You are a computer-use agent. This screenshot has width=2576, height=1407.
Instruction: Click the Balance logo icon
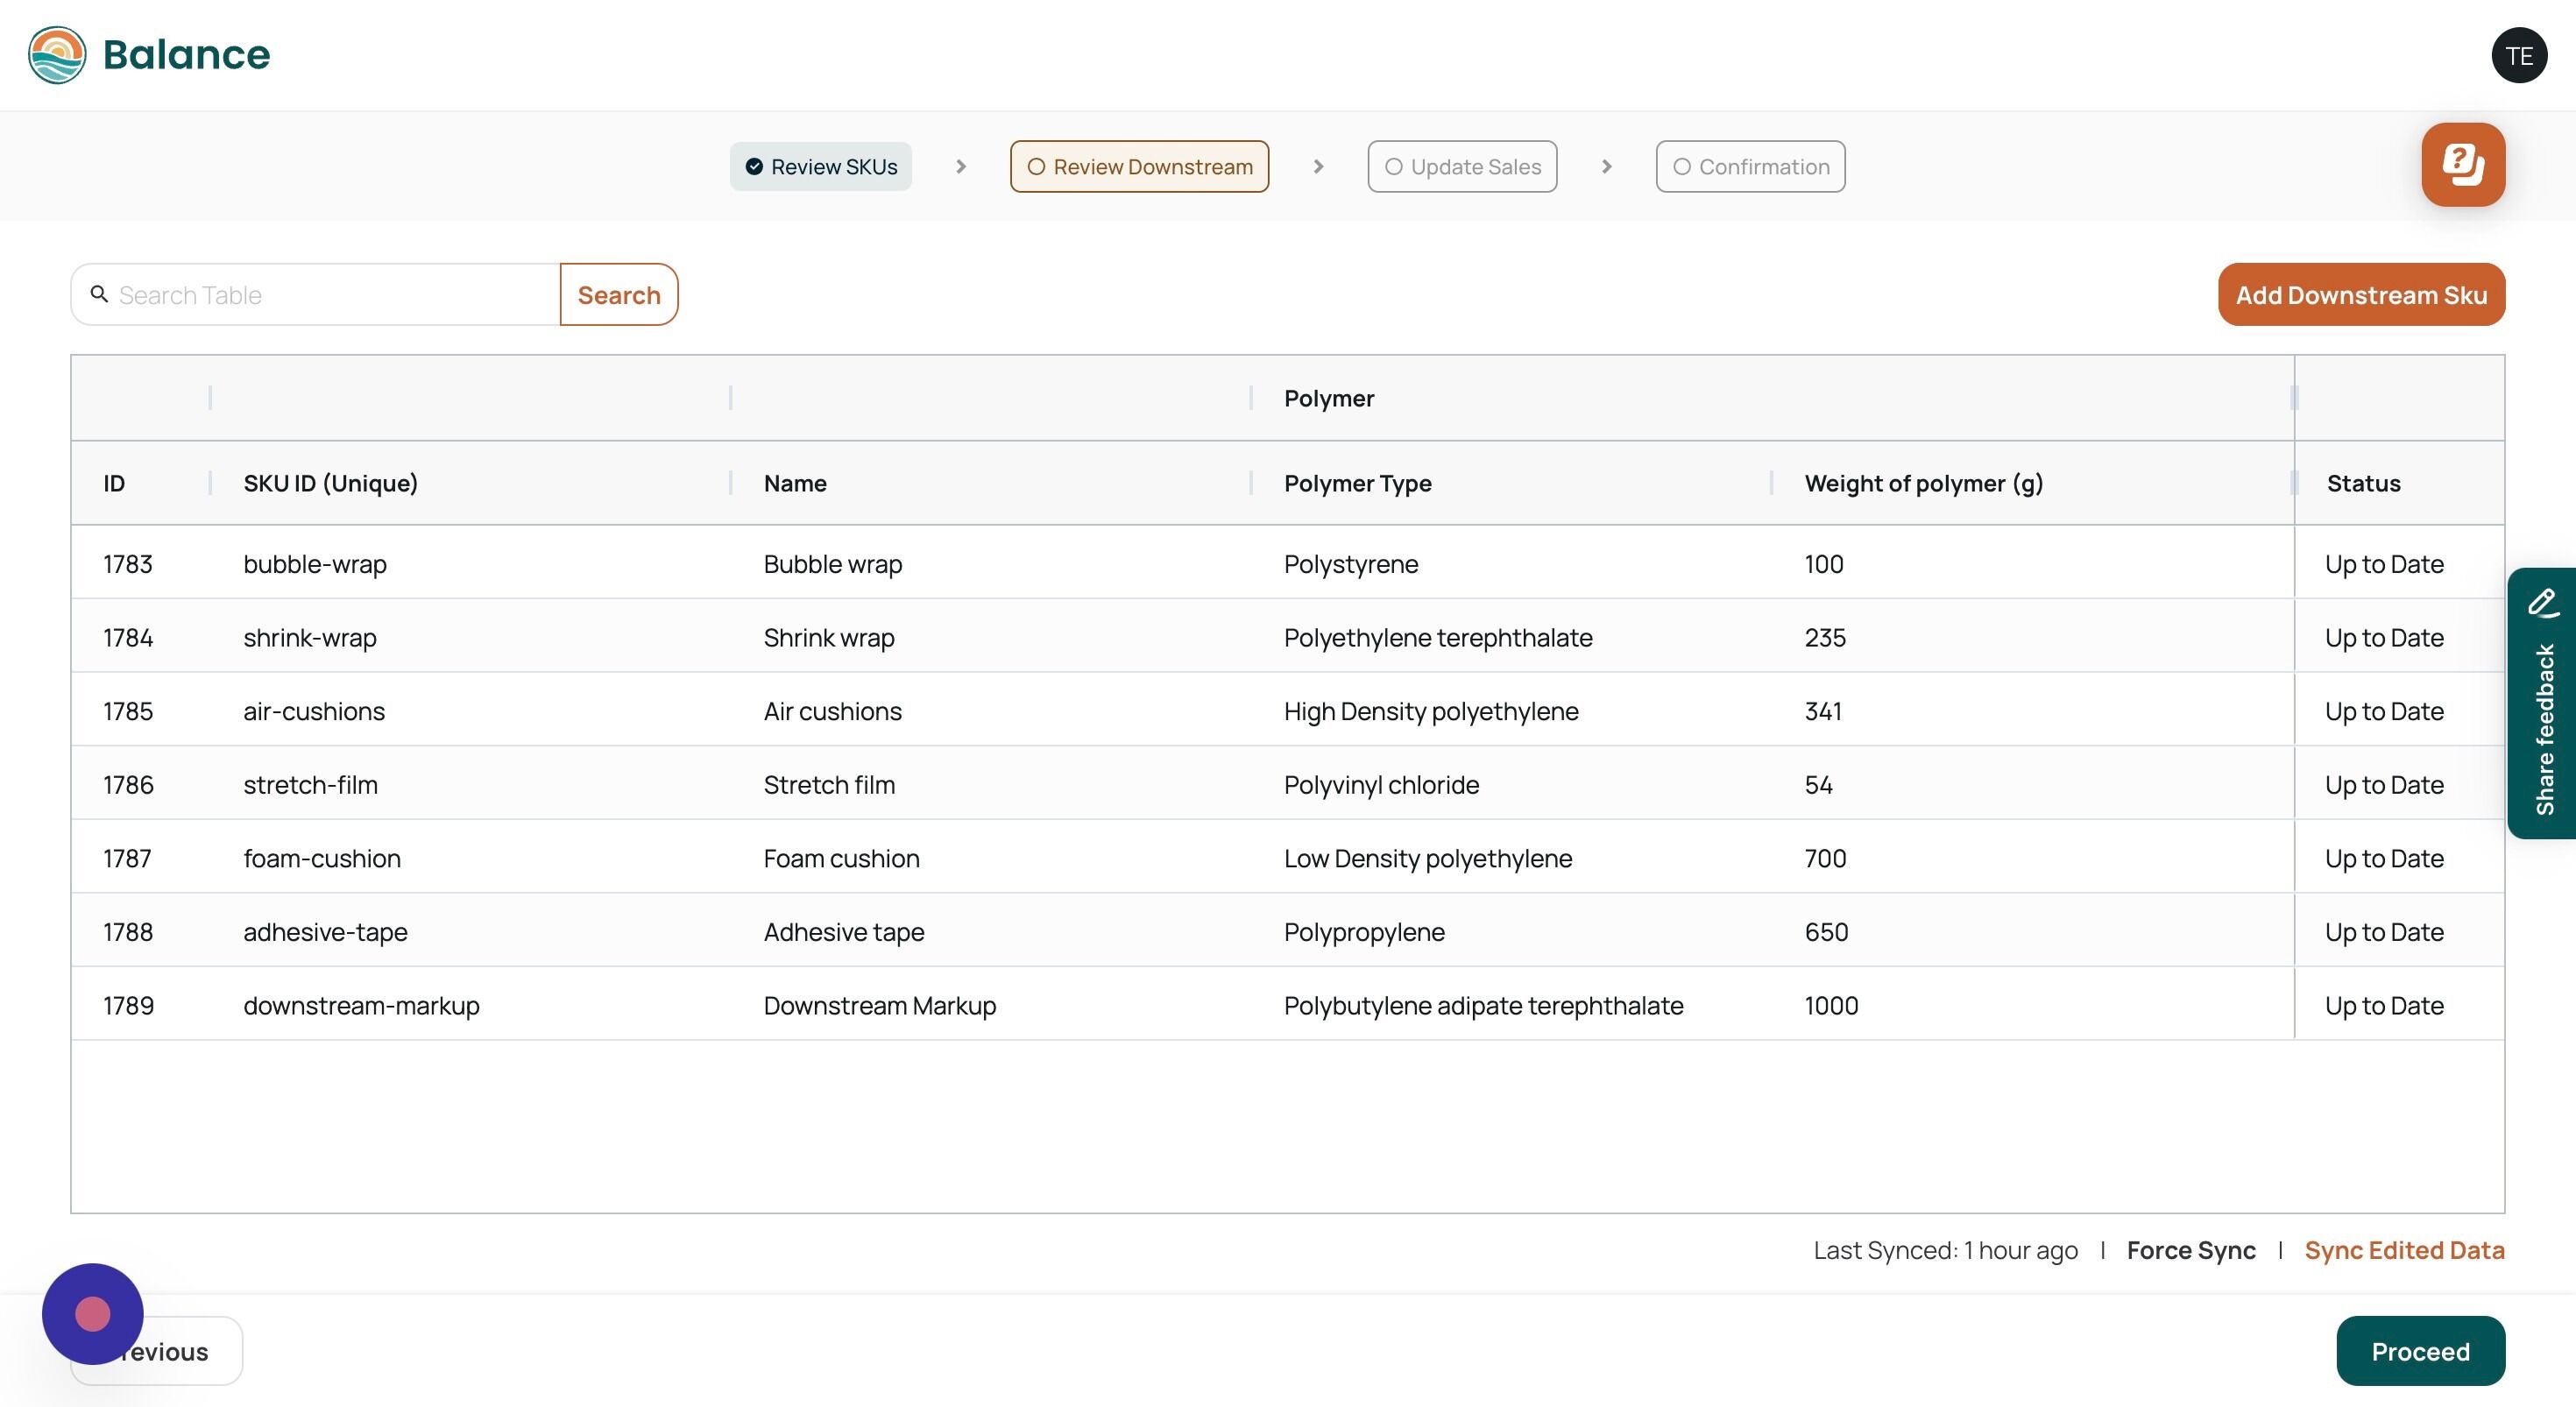click(57, 55)
